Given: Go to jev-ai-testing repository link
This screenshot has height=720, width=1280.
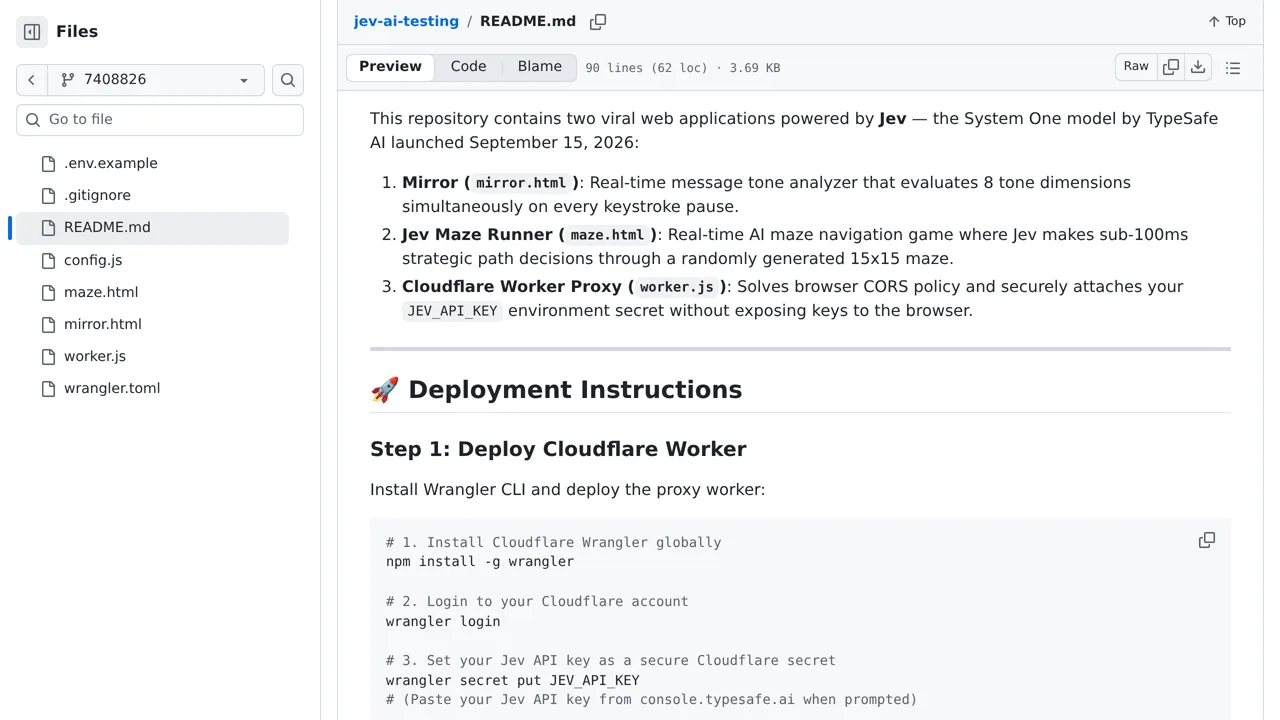Looking at the screenshot, I should (406, 21).
